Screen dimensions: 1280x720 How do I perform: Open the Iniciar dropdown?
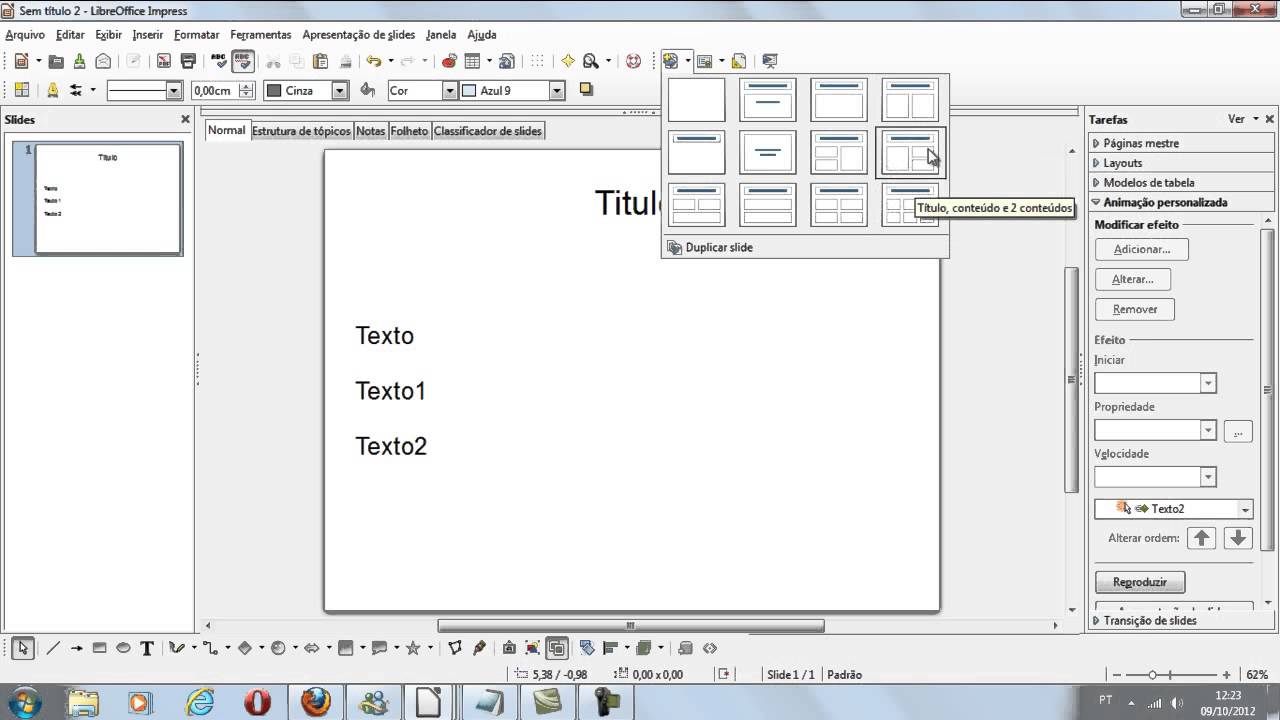click(x=1208, y=383)
